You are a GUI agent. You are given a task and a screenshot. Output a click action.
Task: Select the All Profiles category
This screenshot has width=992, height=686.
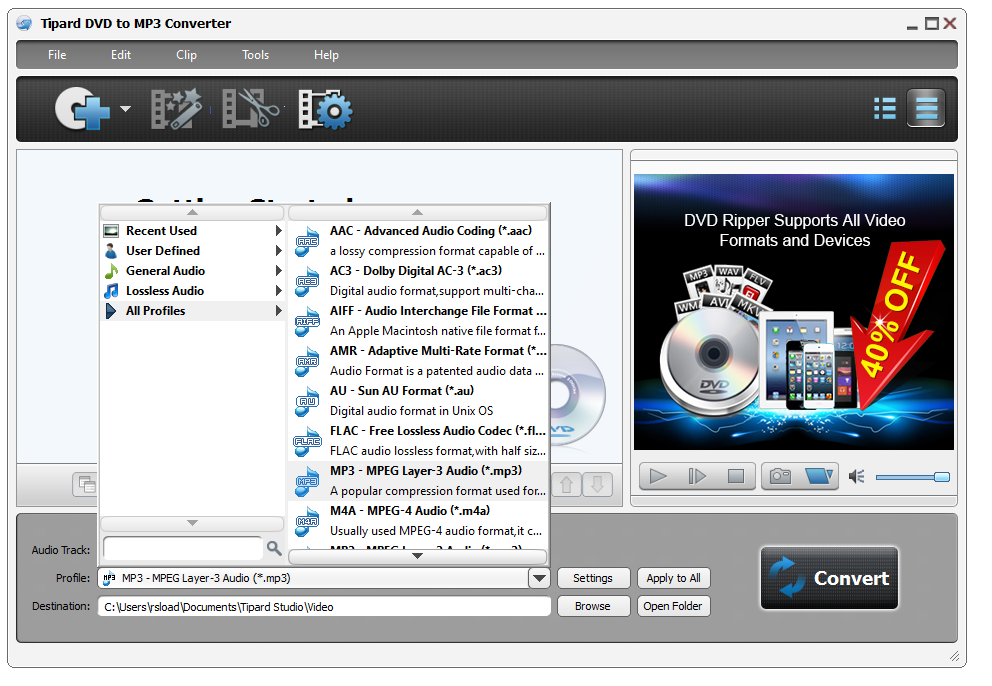pyautogui.click(x=192, y=311)
